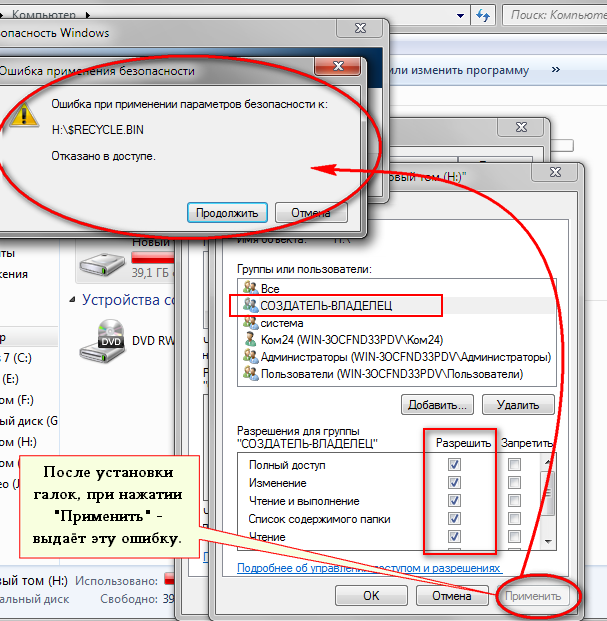Click OK in the permissions dialog

[x=371, y=596]
